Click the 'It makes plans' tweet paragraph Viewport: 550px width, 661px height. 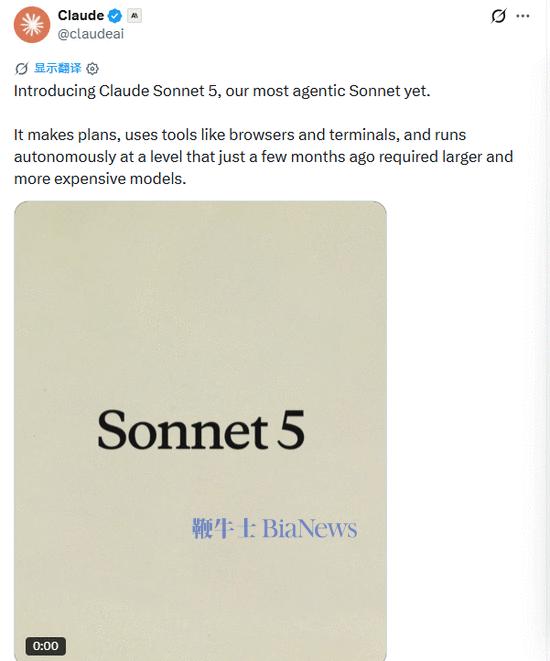(263, 157)
